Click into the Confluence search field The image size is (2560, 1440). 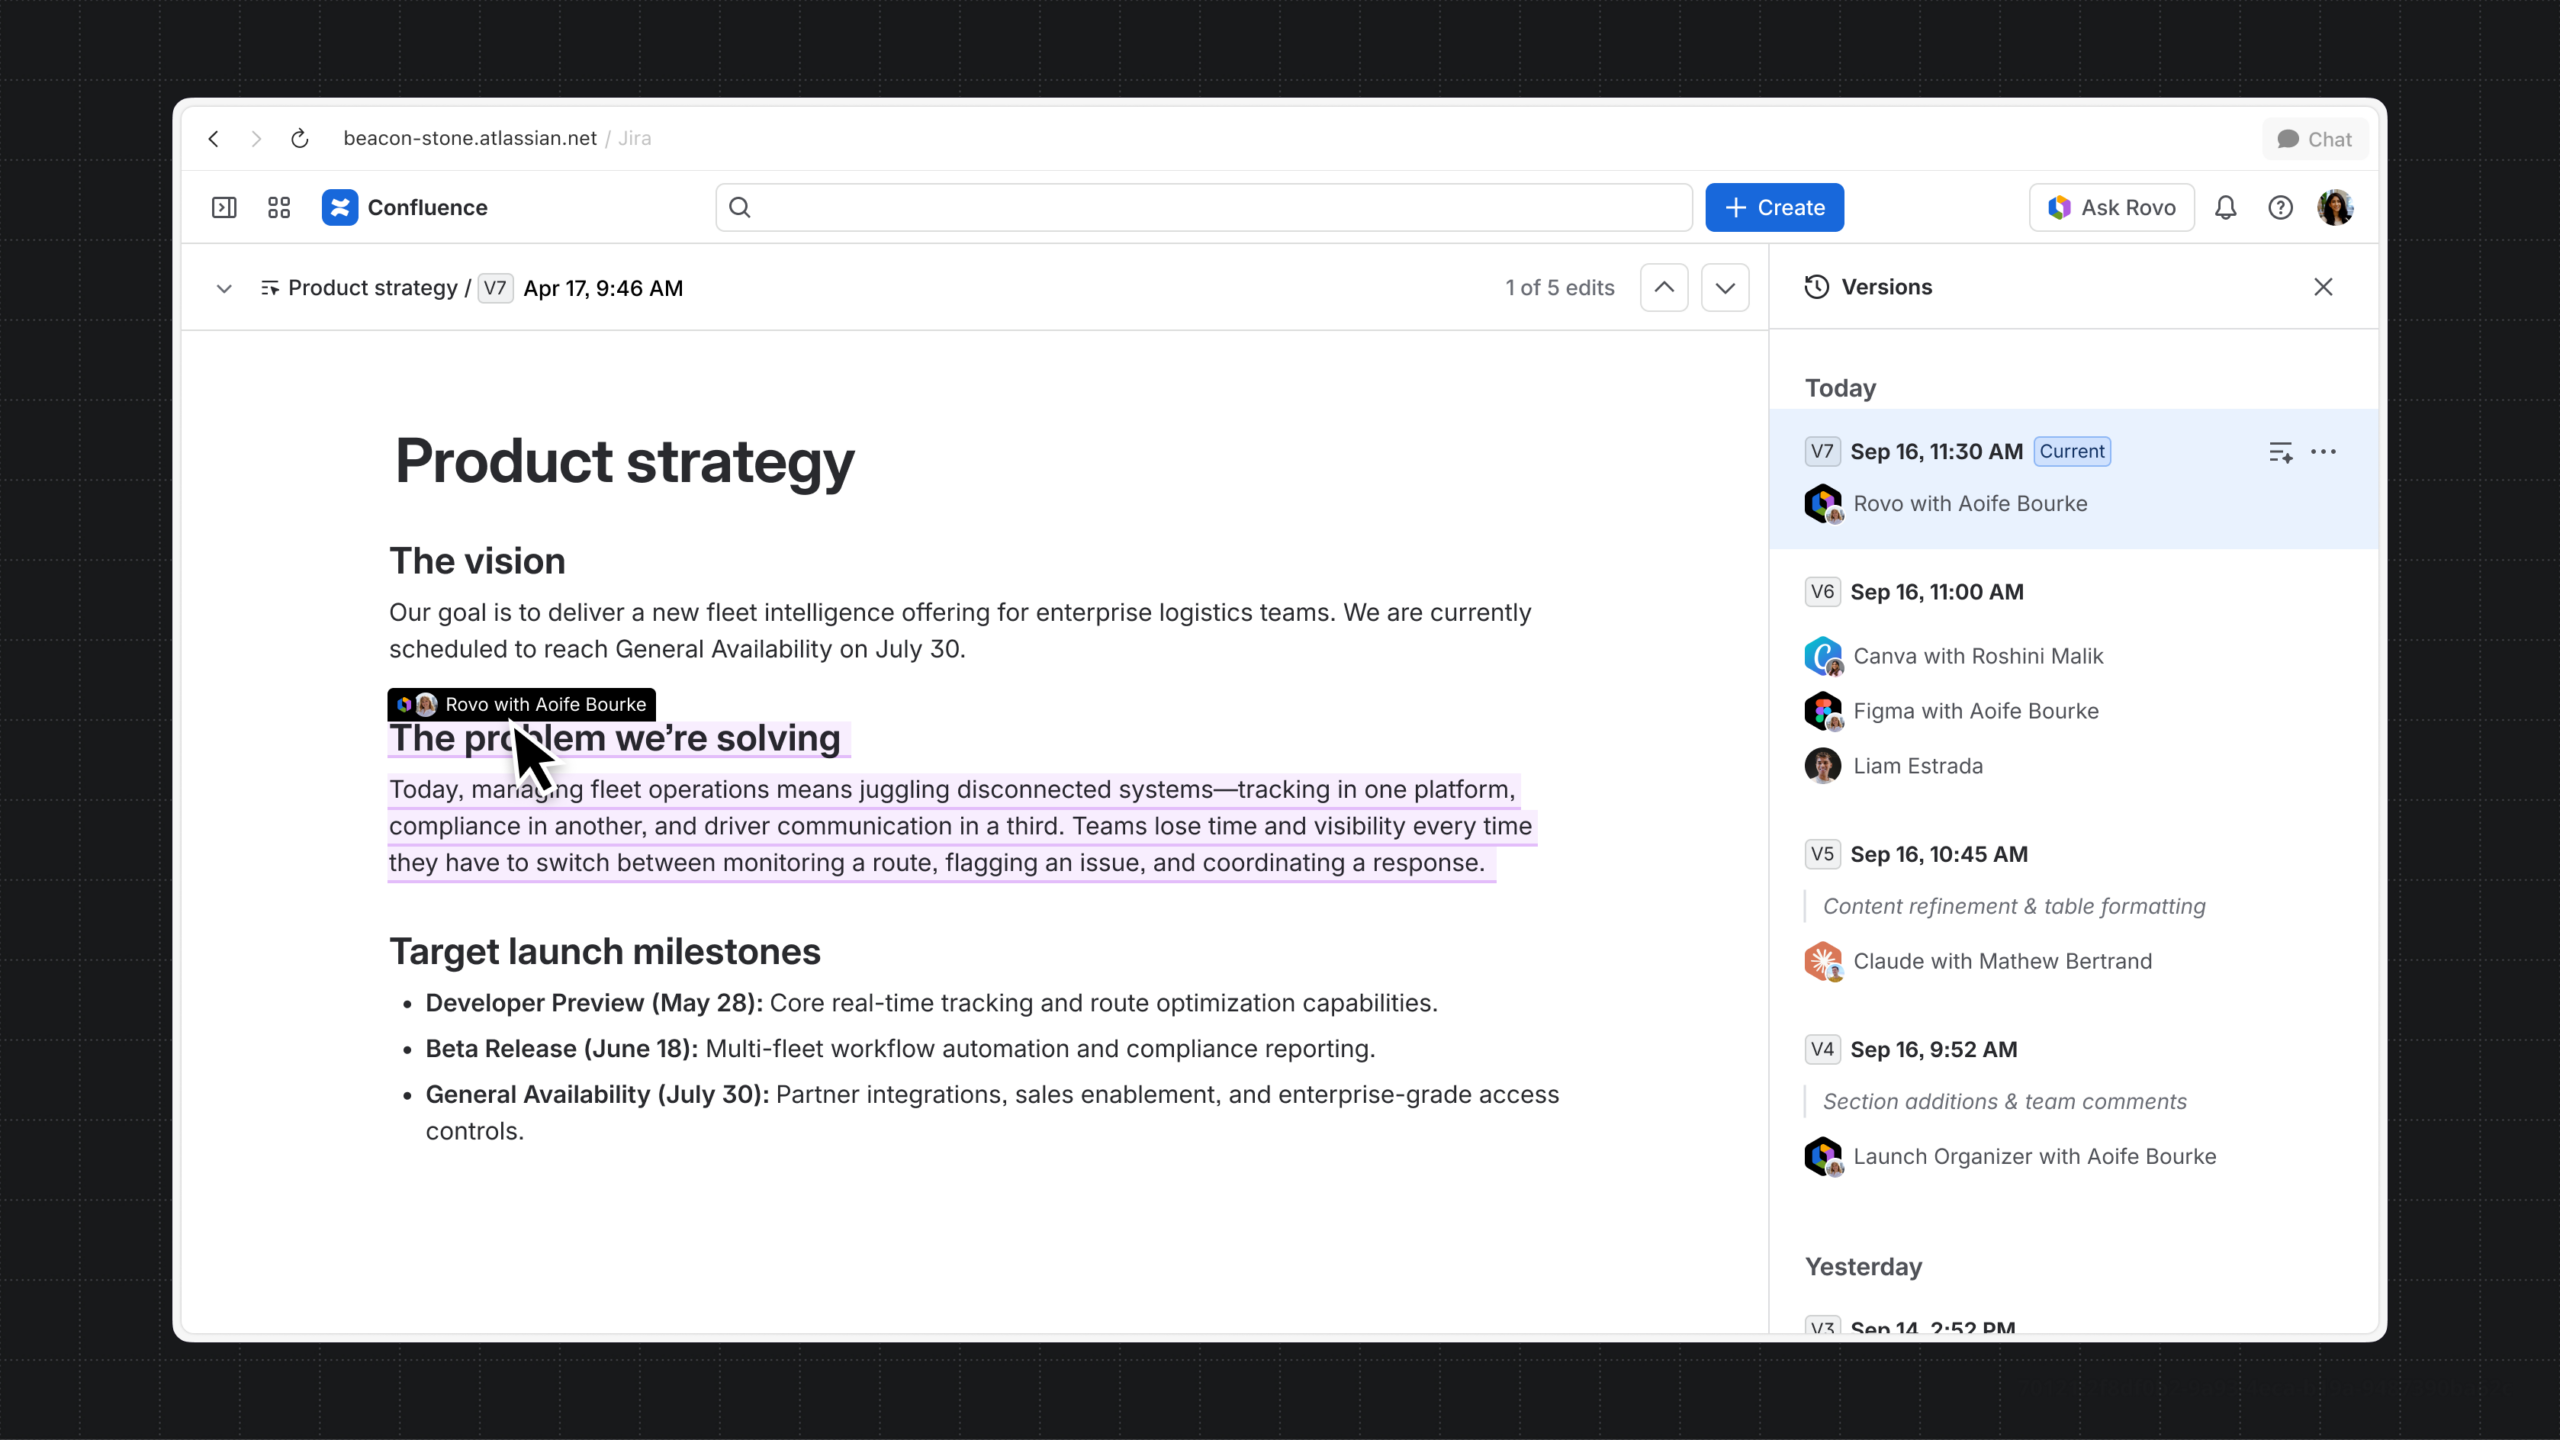(x=1203, y=207)
